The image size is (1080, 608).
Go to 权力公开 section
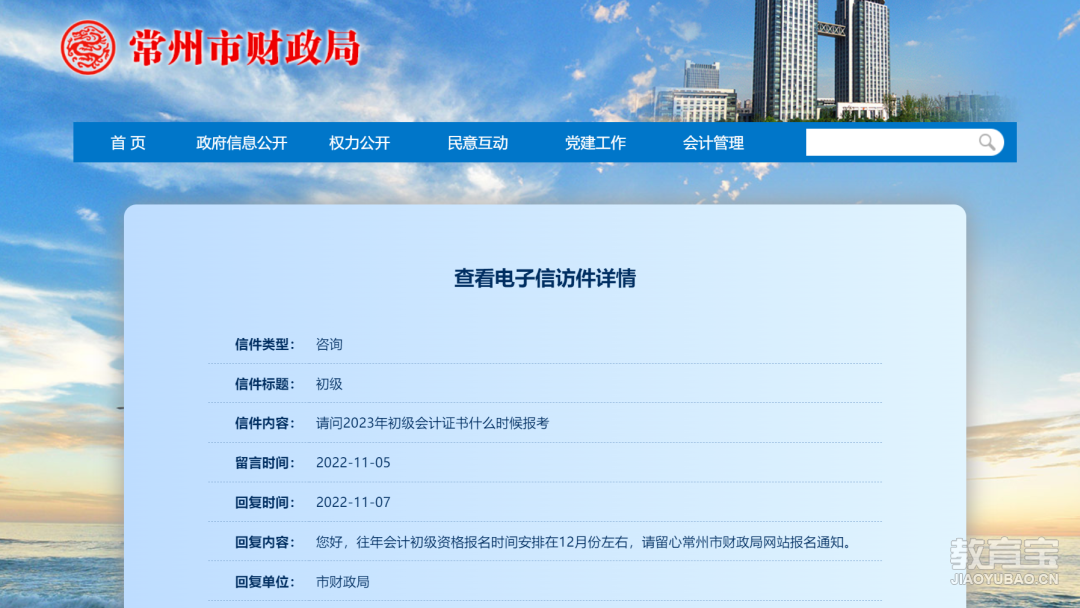[360, 143]
